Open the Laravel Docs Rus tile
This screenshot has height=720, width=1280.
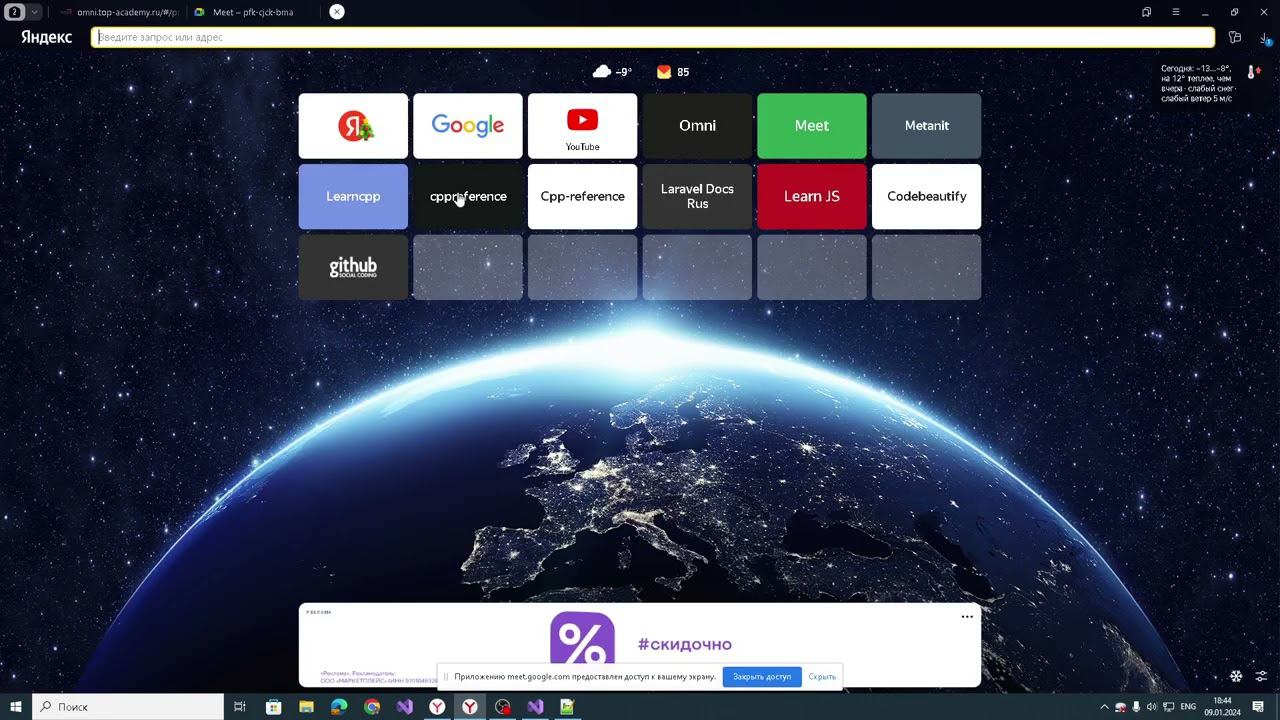tap(697, 197)
